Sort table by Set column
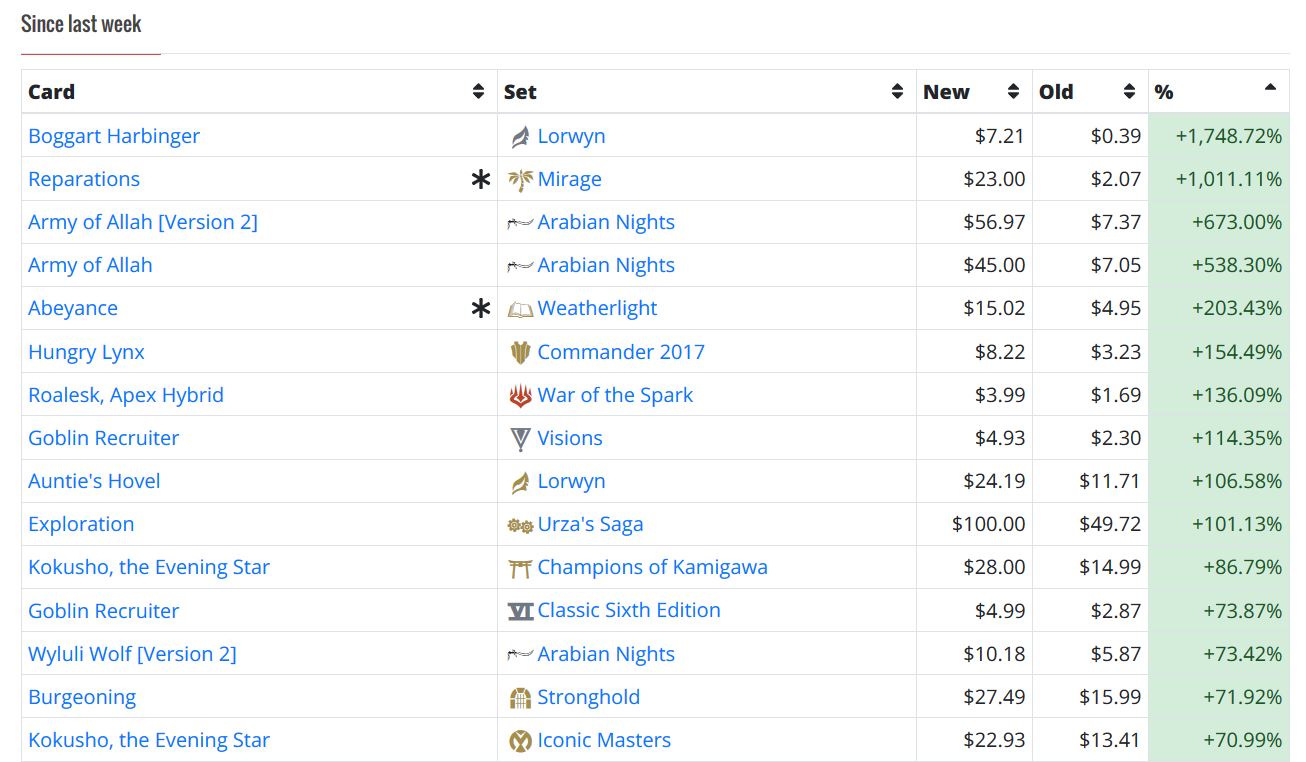Viewport: 1306px width, 762px height. pos(897,92)
